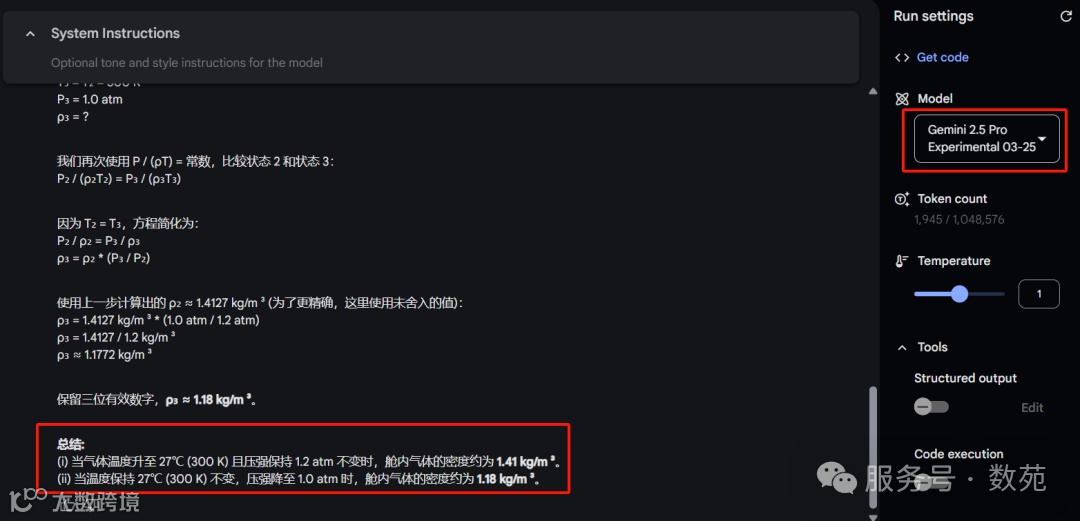Viewport: 1080px width, 521px height.
Task: Click the Token count icon
Action: (x=902, y=199)
